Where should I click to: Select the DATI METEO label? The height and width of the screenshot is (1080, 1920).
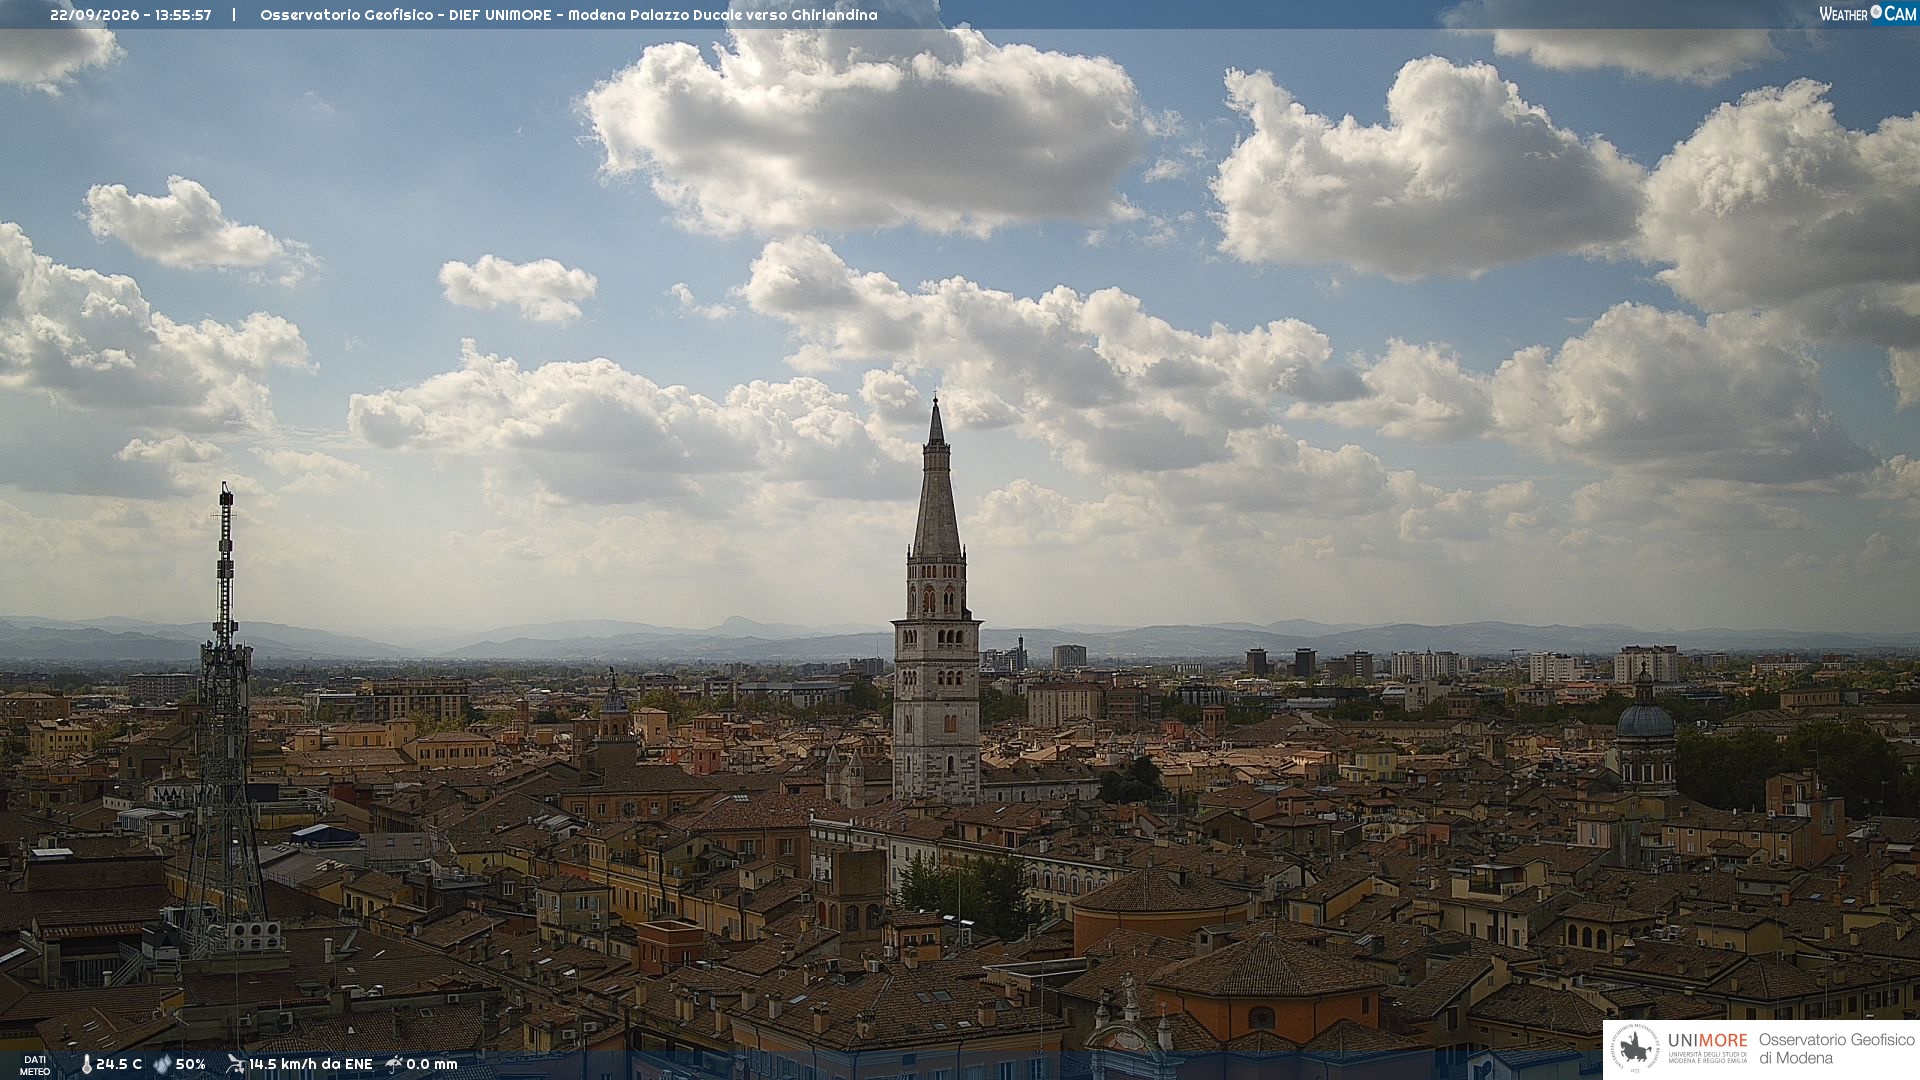(35, 1066)
